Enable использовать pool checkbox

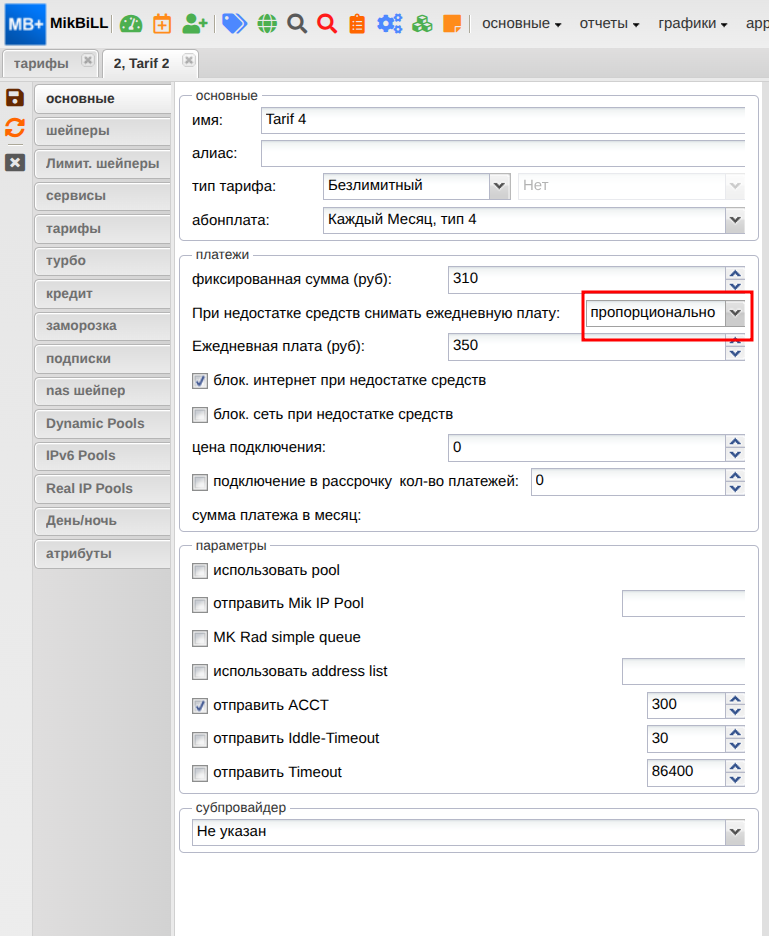[x=199, y=571]
